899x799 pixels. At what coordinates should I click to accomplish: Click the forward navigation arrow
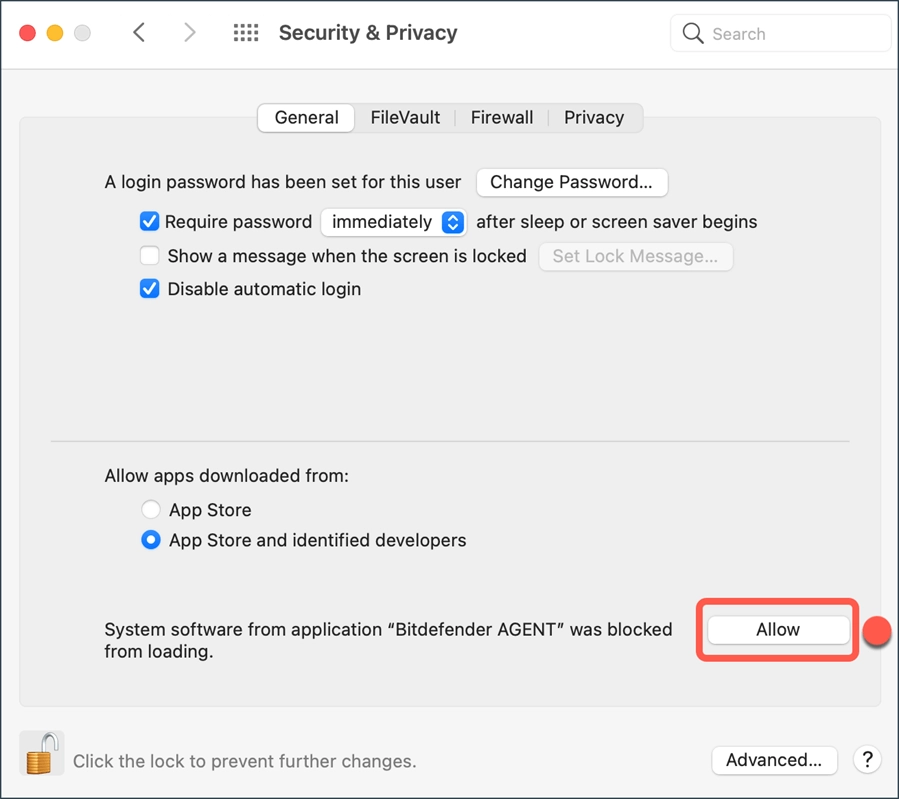190,33
